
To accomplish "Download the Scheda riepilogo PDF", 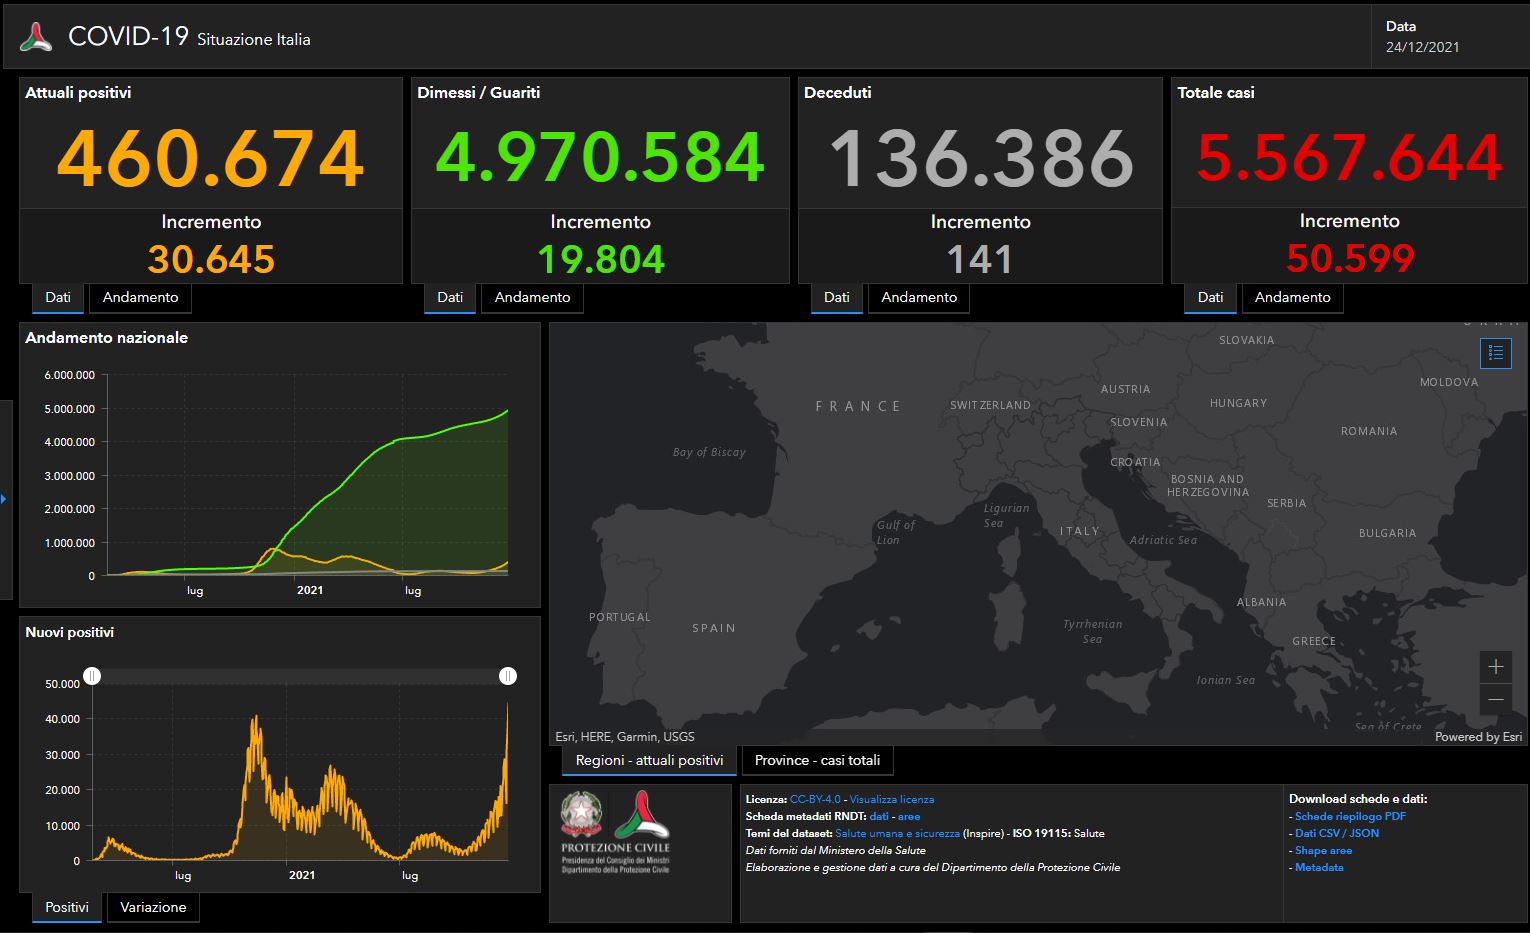I will pos(1350,816).
